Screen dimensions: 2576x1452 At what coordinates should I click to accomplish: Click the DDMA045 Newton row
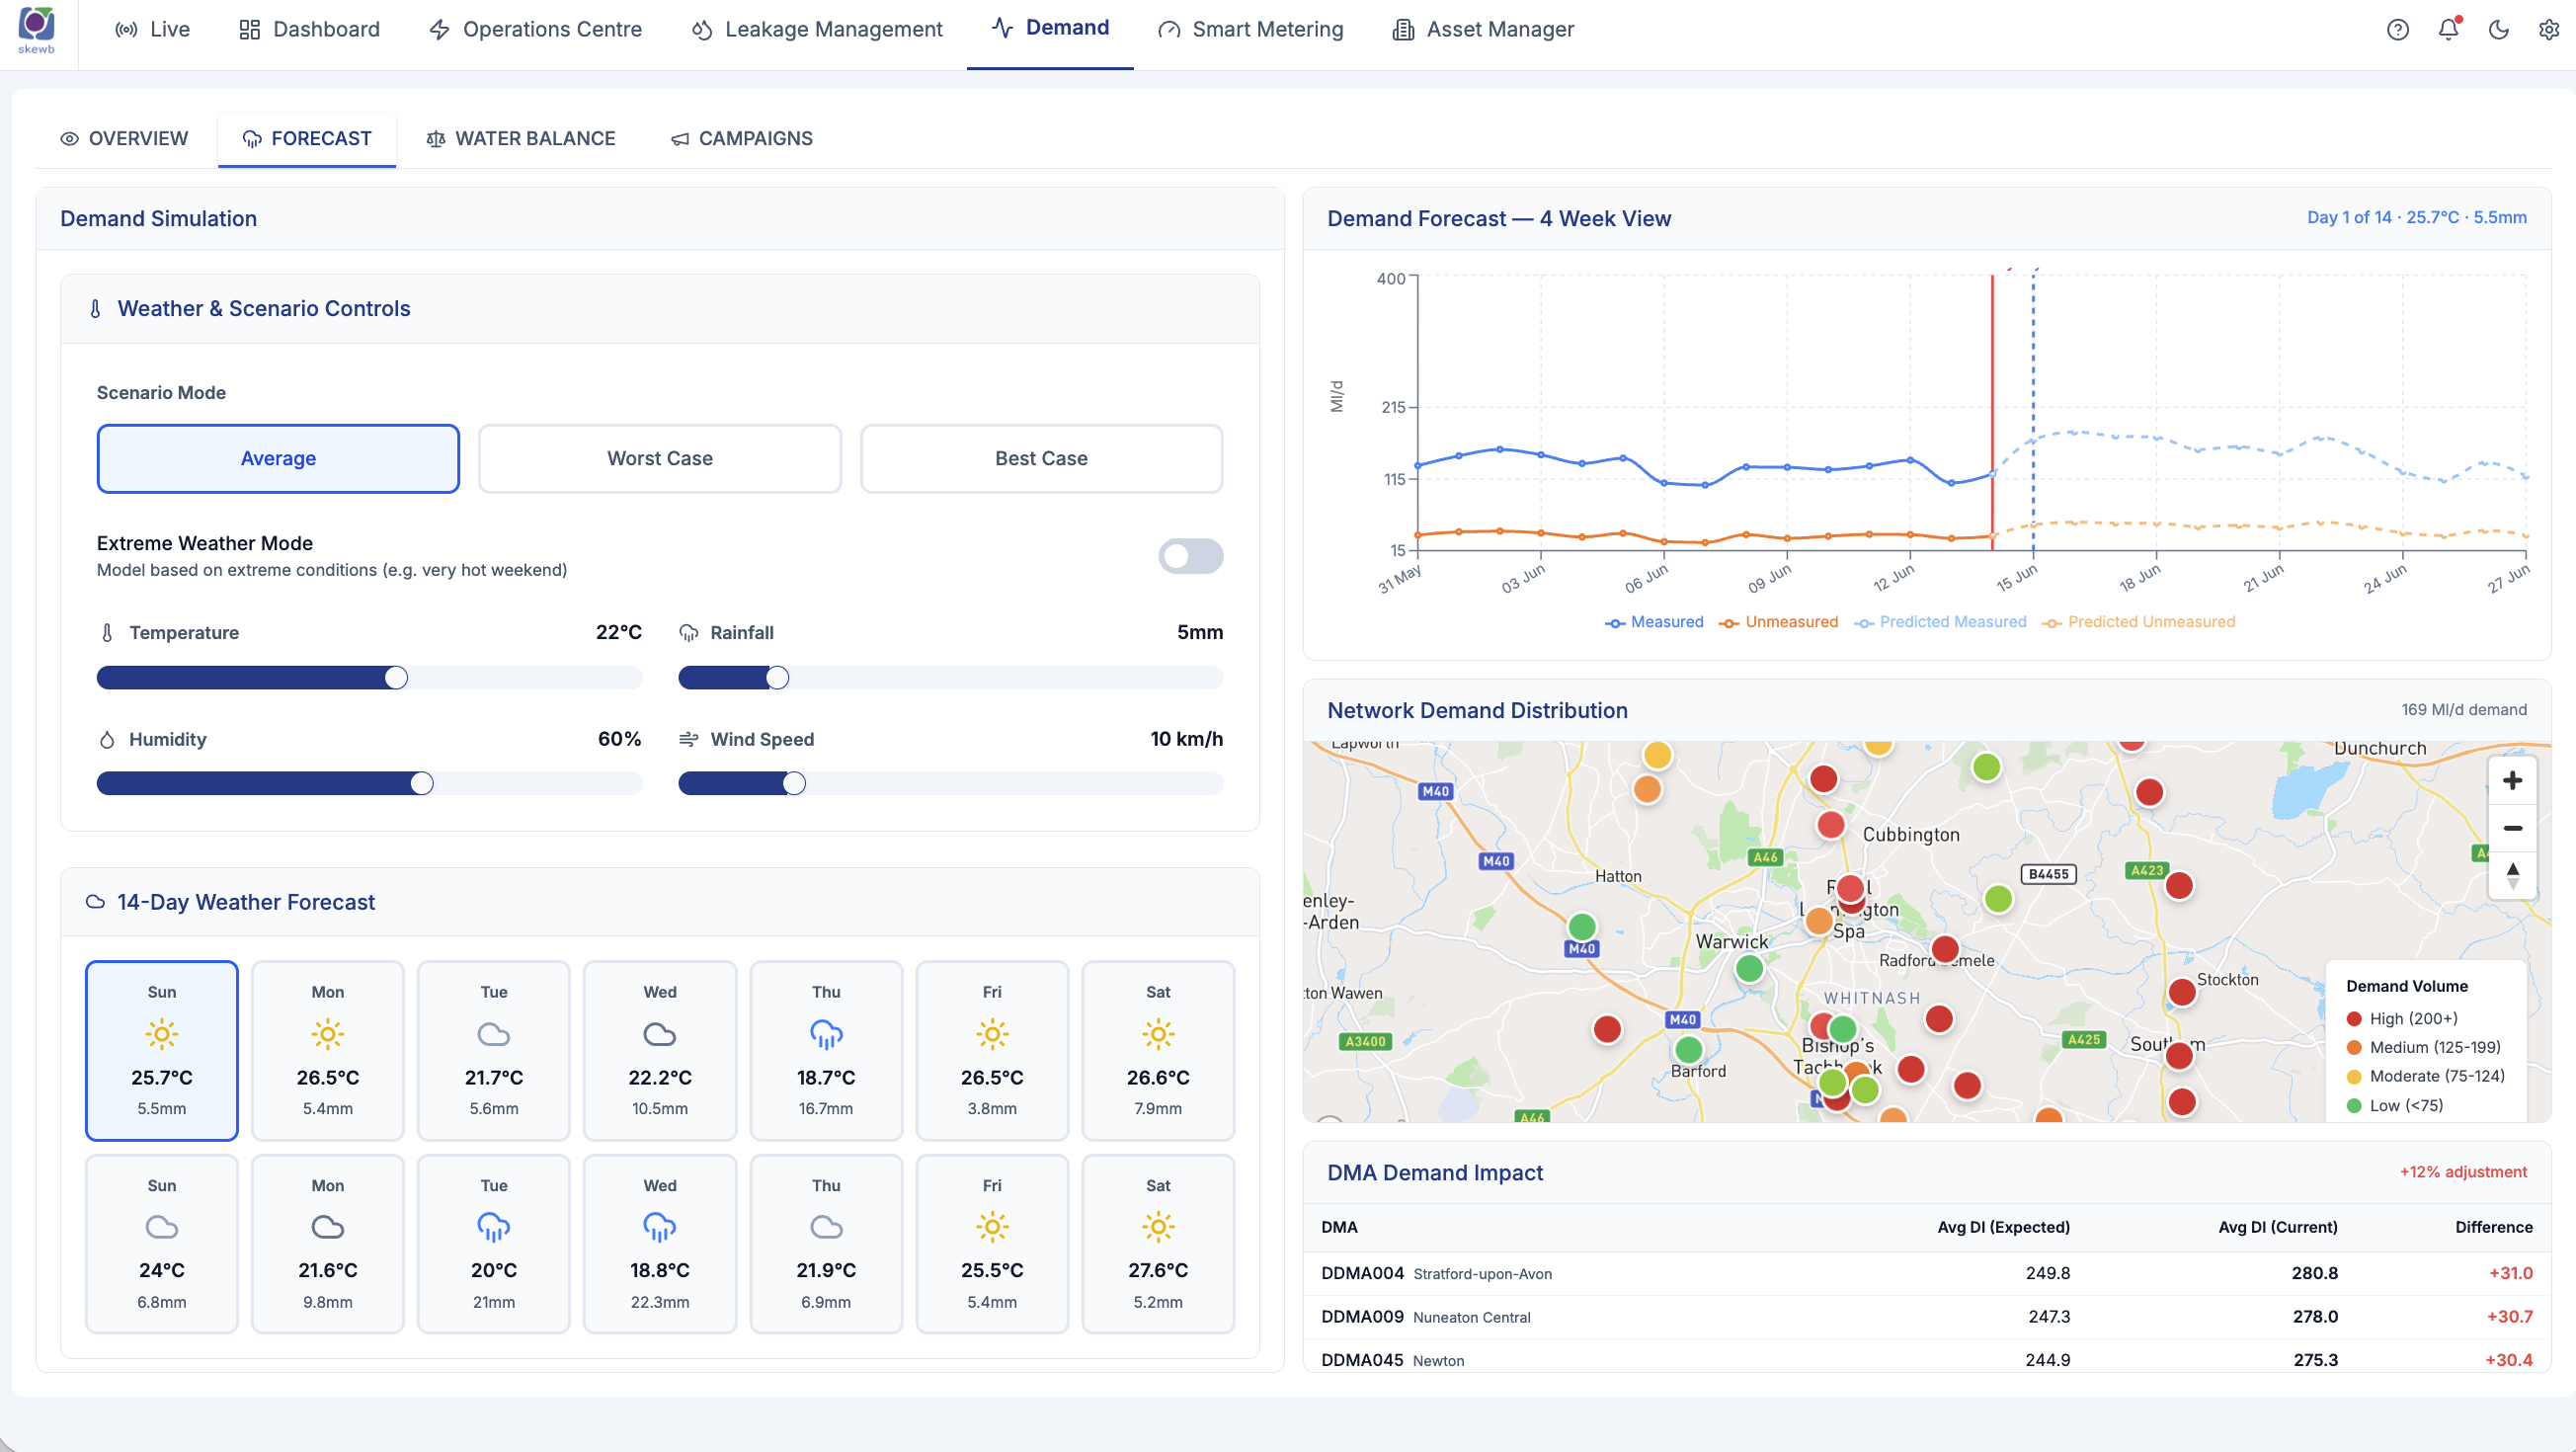(1926, 1360)
